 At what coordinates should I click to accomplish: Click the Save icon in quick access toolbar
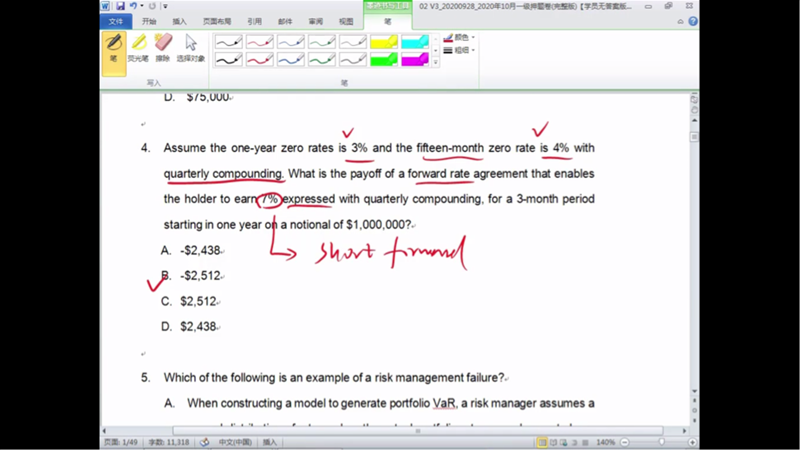[x=120, y=6]
